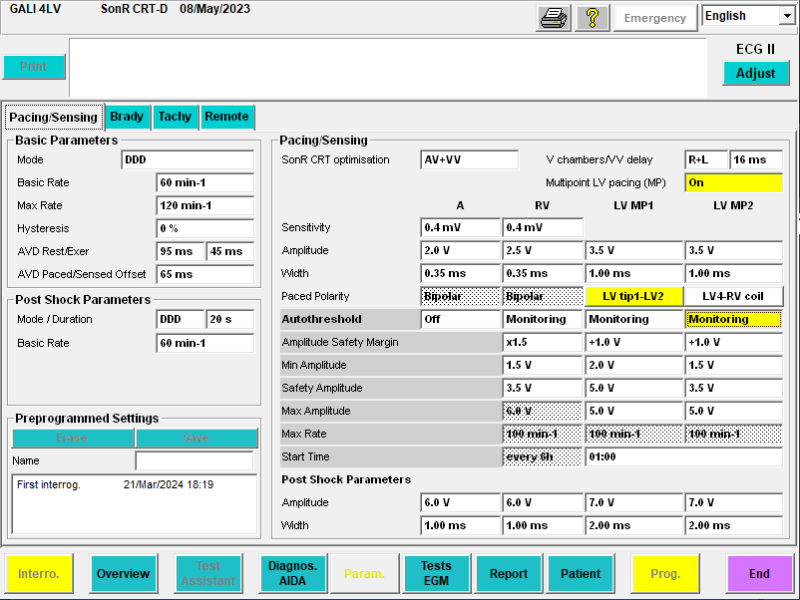Open the Patient information screen

coord(581,573)
